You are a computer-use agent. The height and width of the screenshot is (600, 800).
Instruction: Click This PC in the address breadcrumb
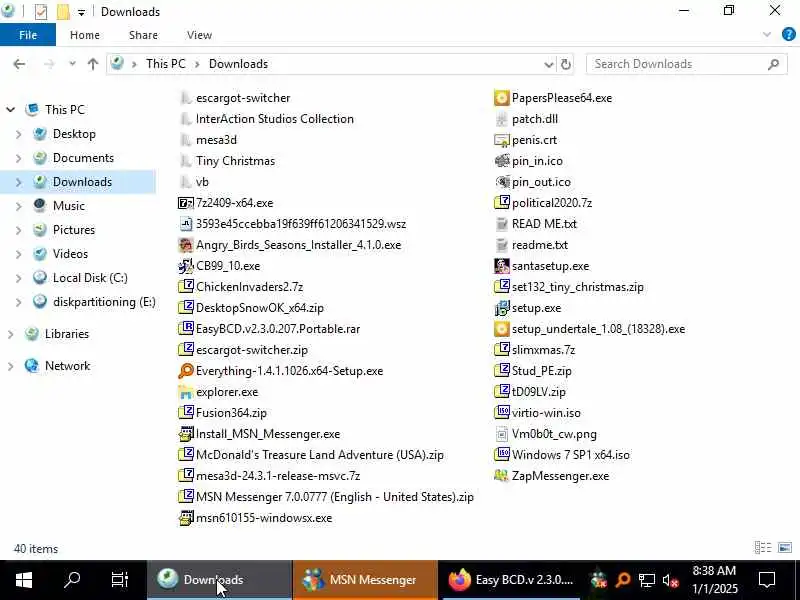165,64
